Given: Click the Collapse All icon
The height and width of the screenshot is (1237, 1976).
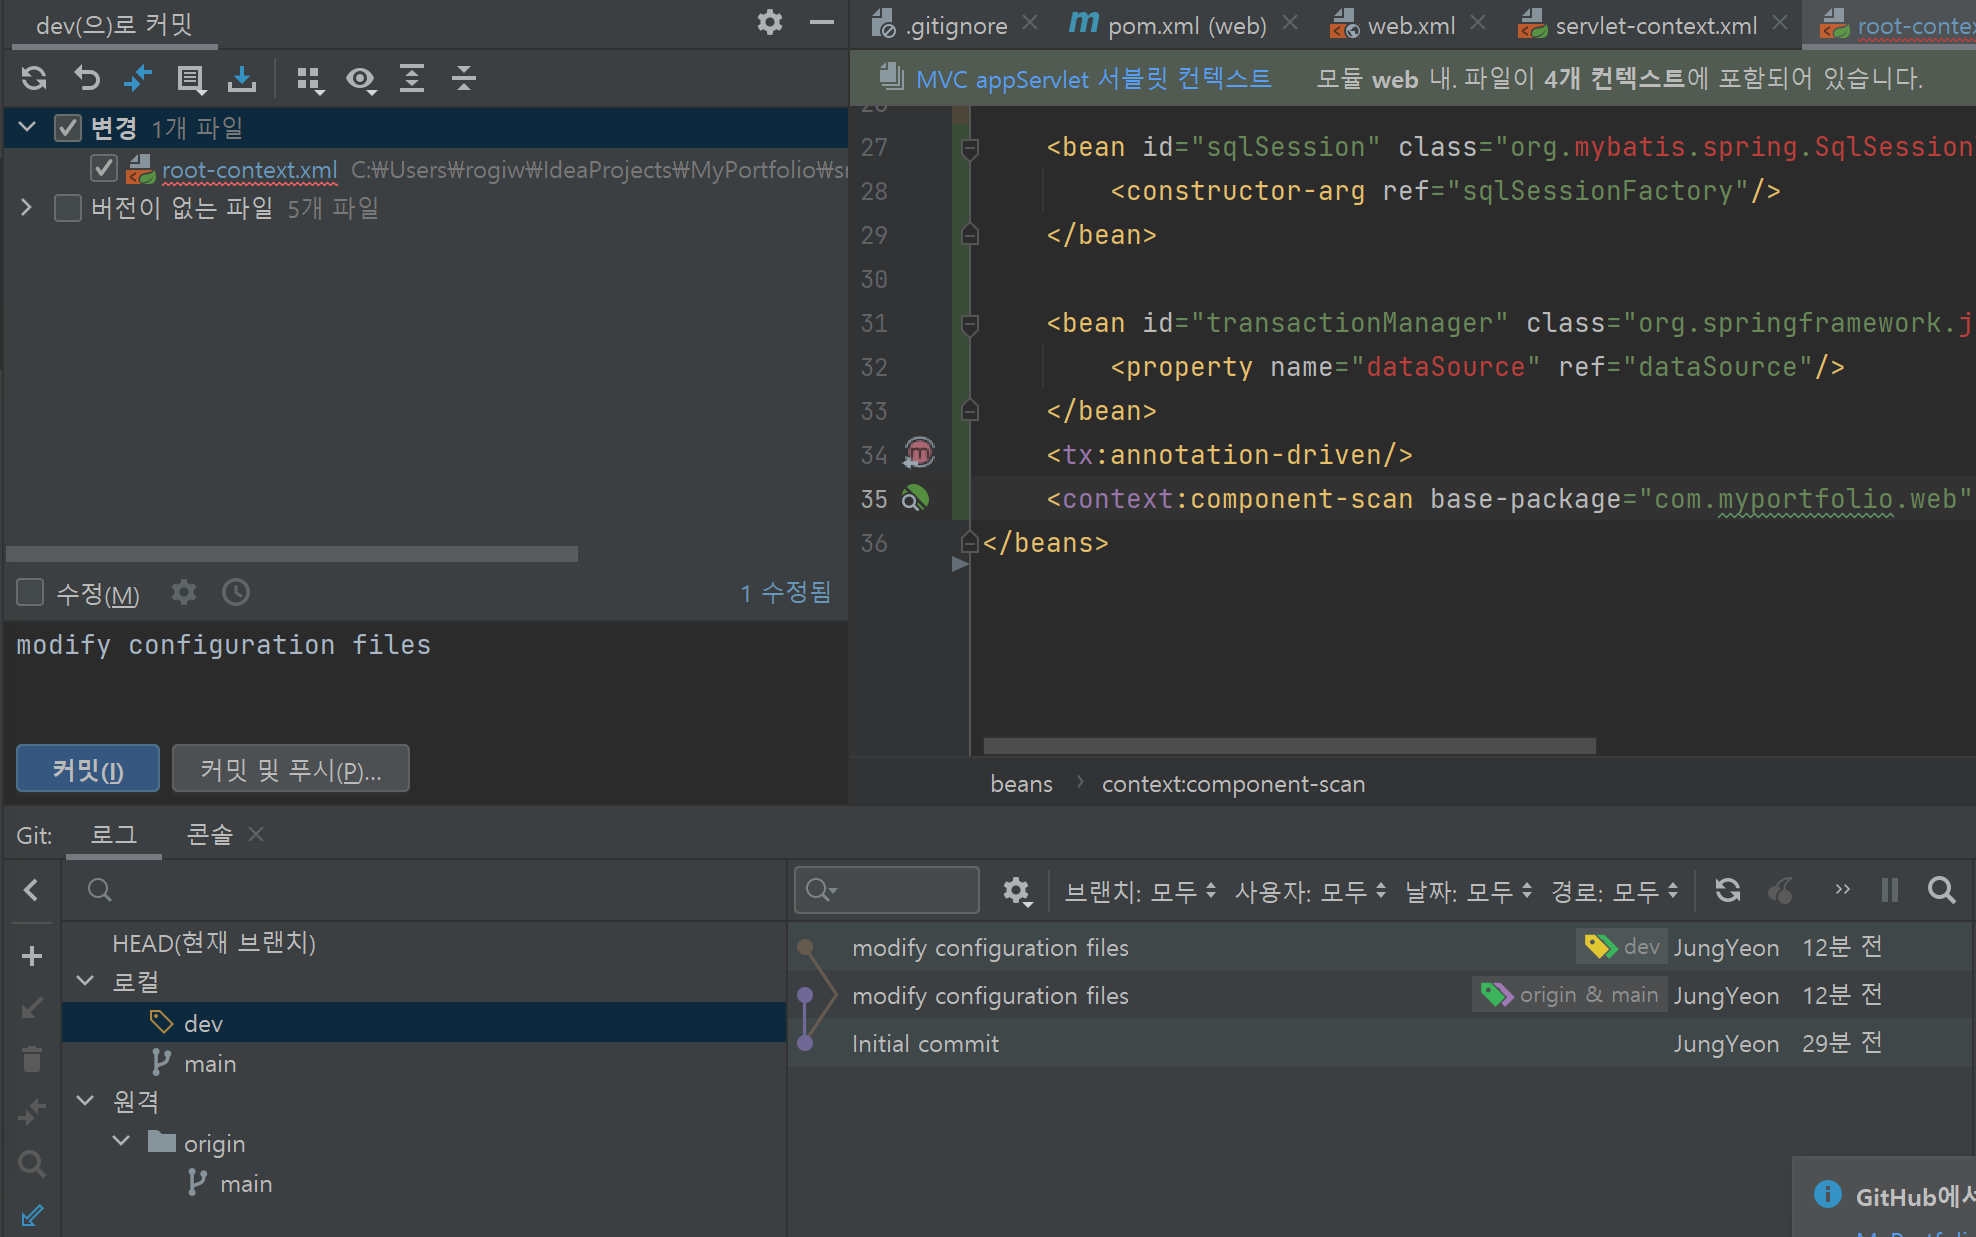Looking at the screenshot, I should pyautogui.click(x=463, y=78).
